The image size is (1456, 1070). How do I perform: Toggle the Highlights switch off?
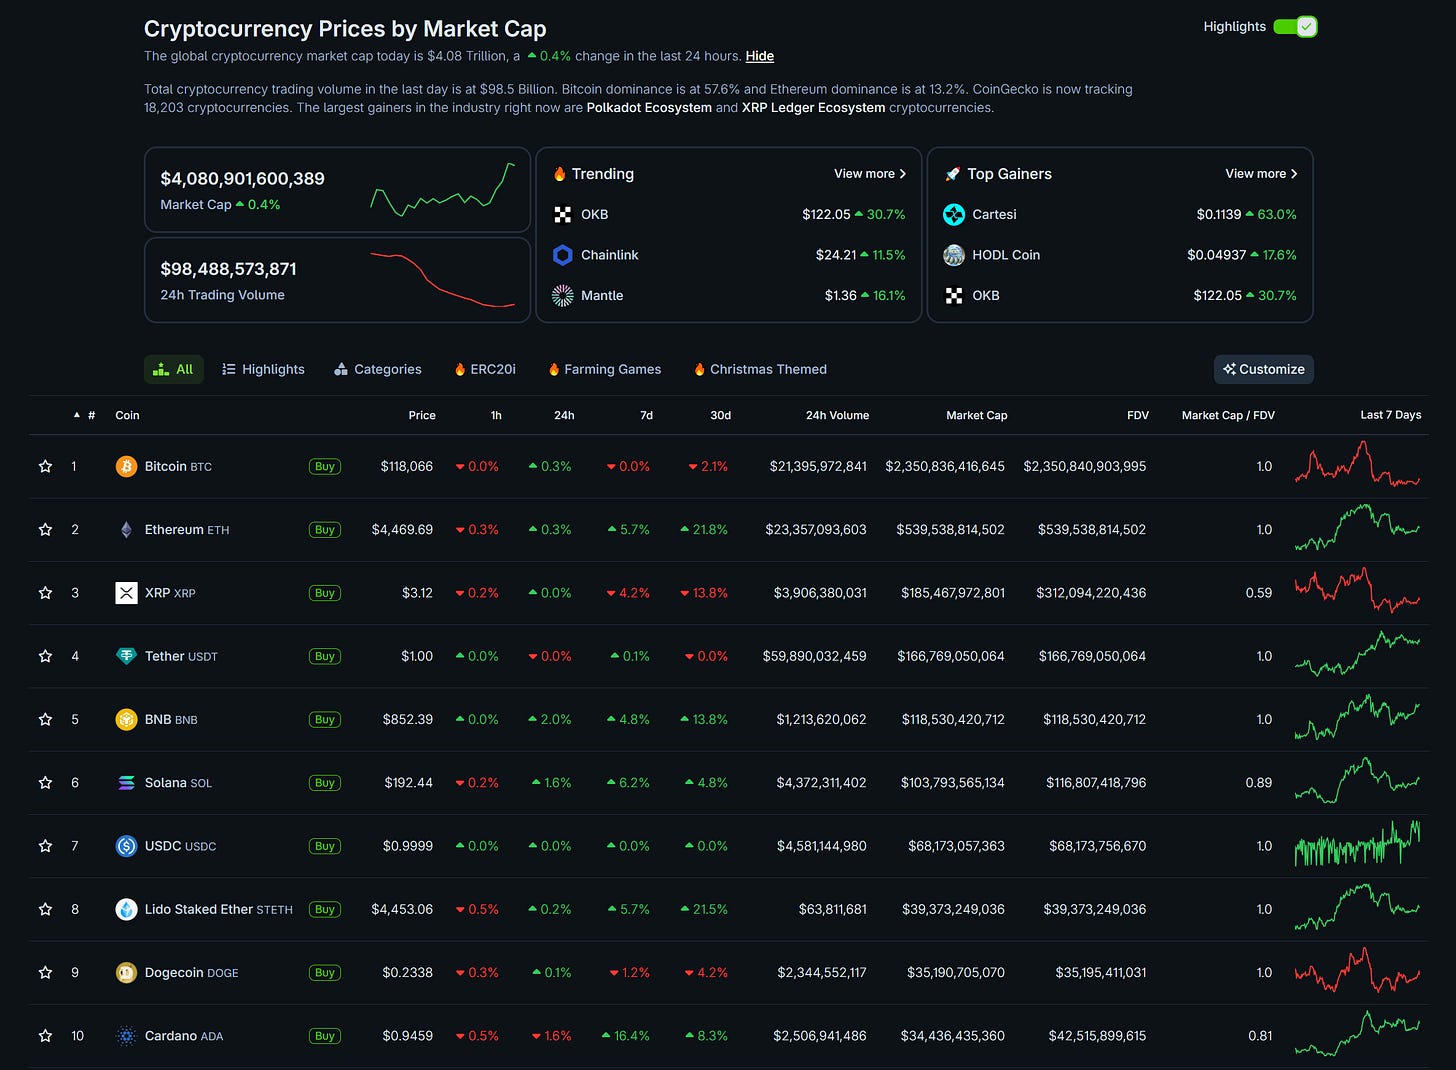coord(1295,27)
